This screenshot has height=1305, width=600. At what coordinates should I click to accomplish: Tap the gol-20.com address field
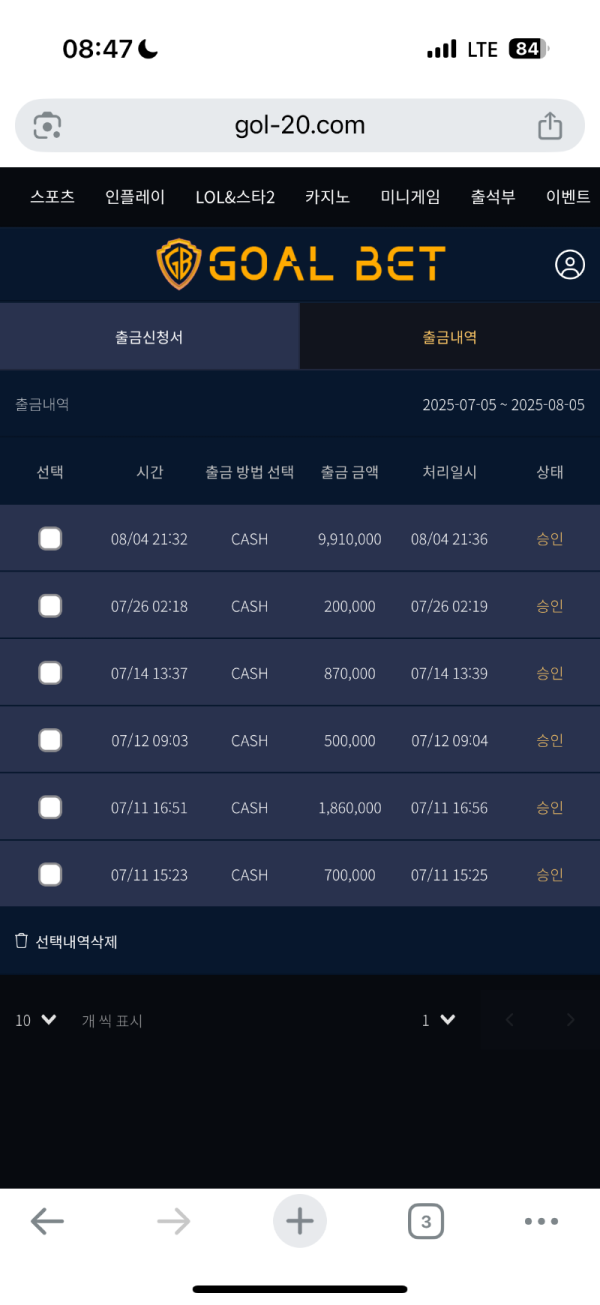300,126
